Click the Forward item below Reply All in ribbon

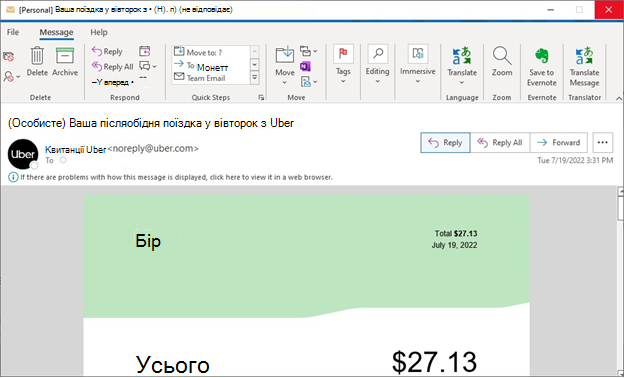click(x=112, y=82)
